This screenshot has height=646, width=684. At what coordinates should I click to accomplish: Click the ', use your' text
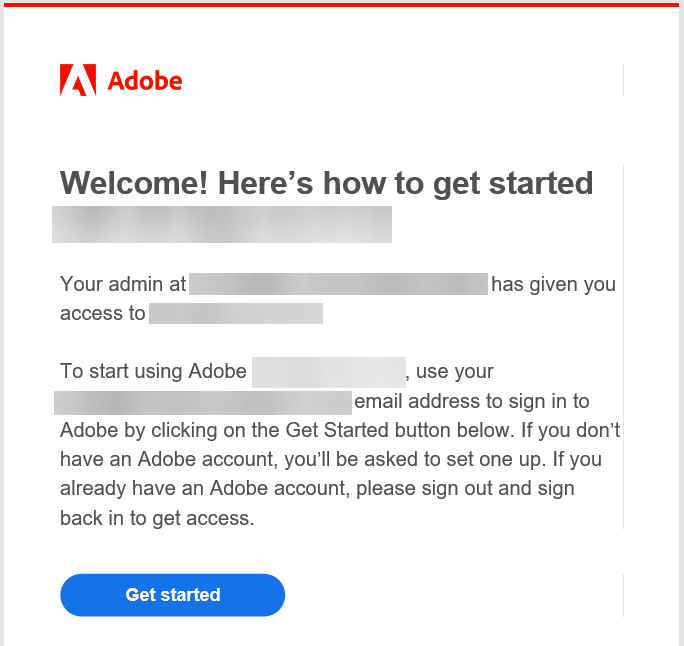[450, 372]
